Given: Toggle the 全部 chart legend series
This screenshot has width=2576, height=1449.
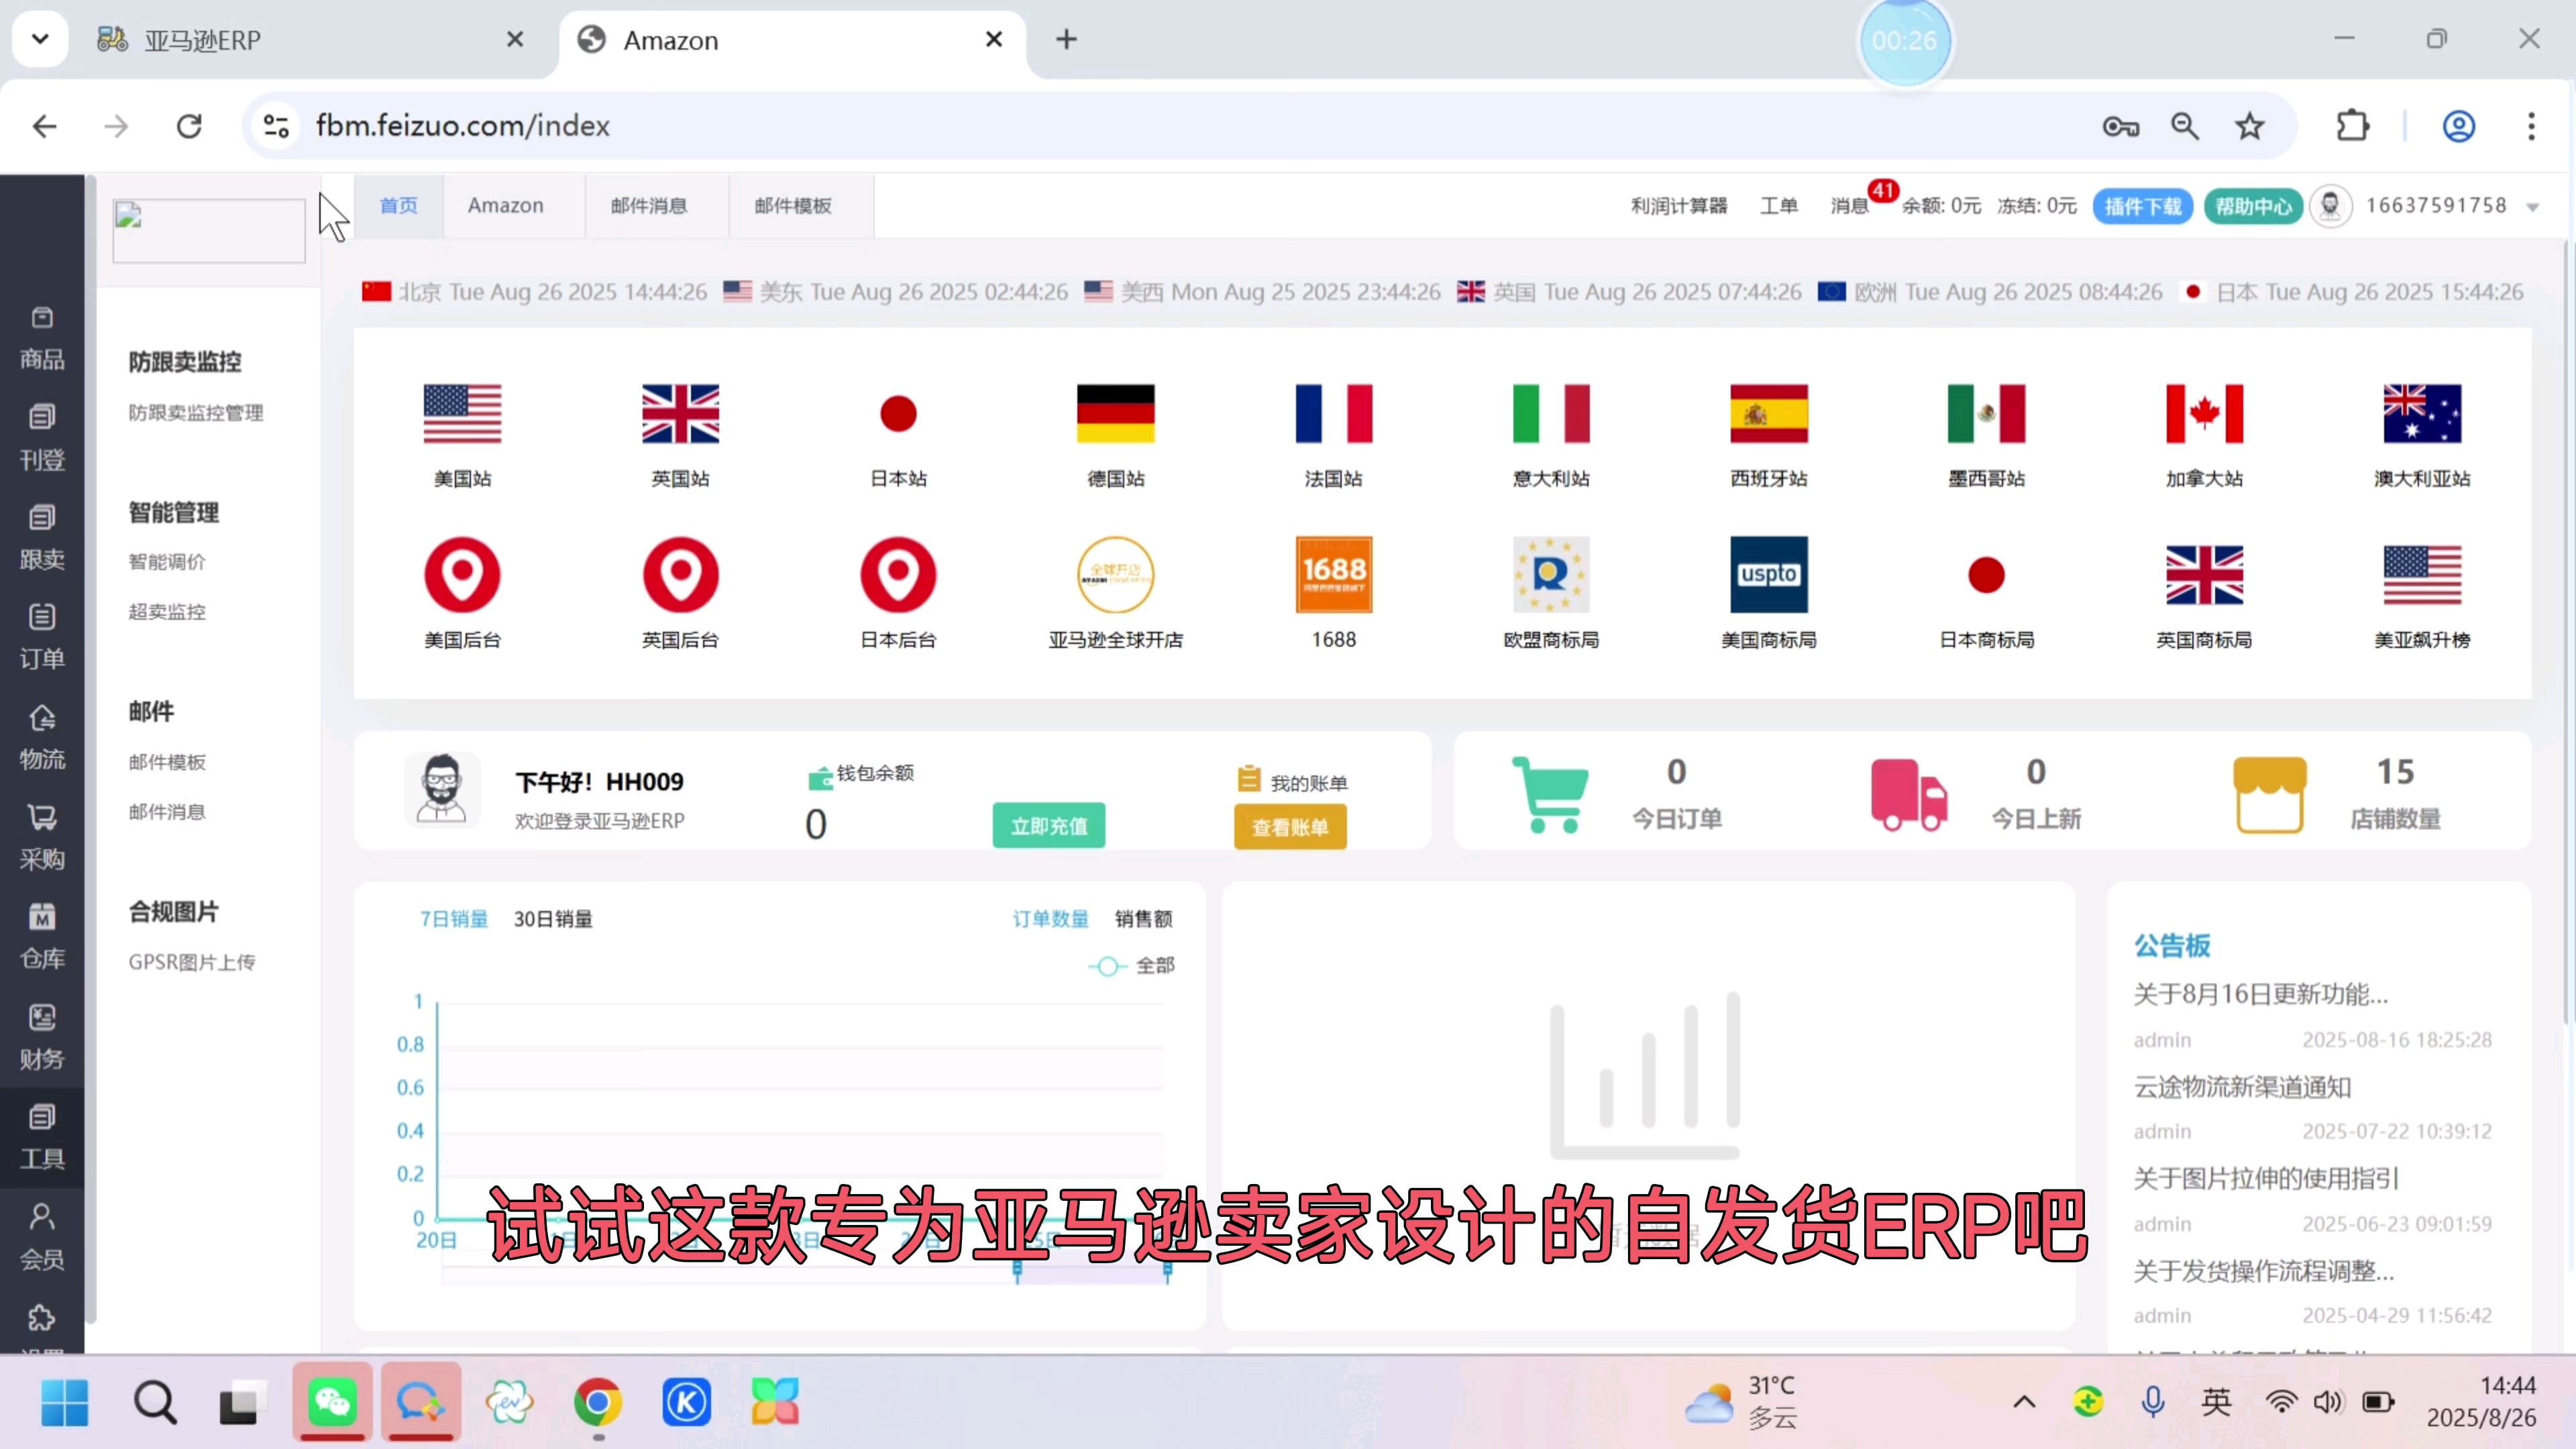Looking at the screenshot, I should coord(1131,966).
